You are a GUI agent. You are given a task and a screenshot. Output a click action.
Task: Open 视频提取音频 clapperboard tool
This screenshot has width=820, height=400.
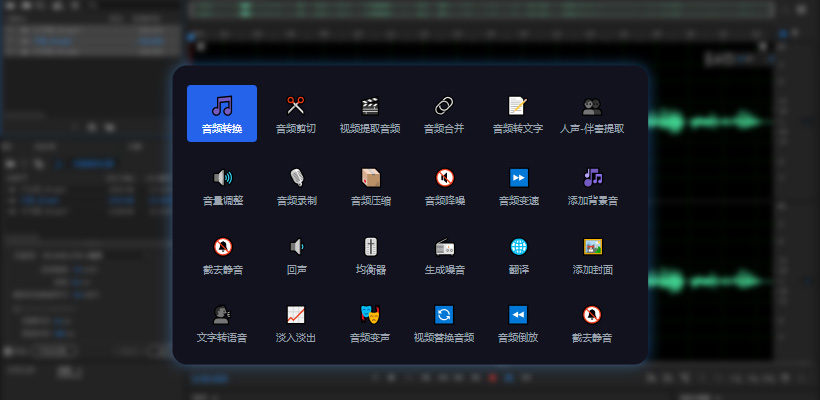[370, 113]
